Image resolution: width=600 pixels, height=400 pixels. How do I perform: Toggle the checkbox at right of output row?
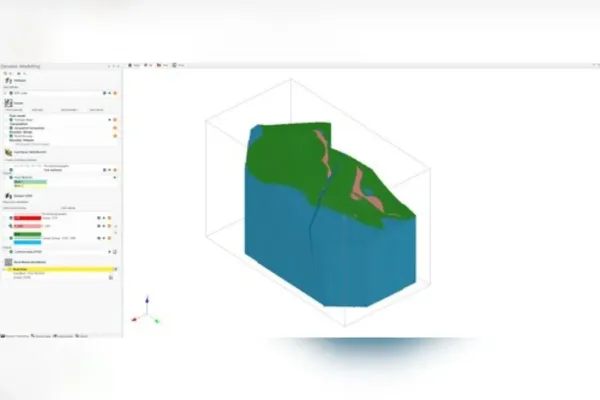(x=115, y=252)
